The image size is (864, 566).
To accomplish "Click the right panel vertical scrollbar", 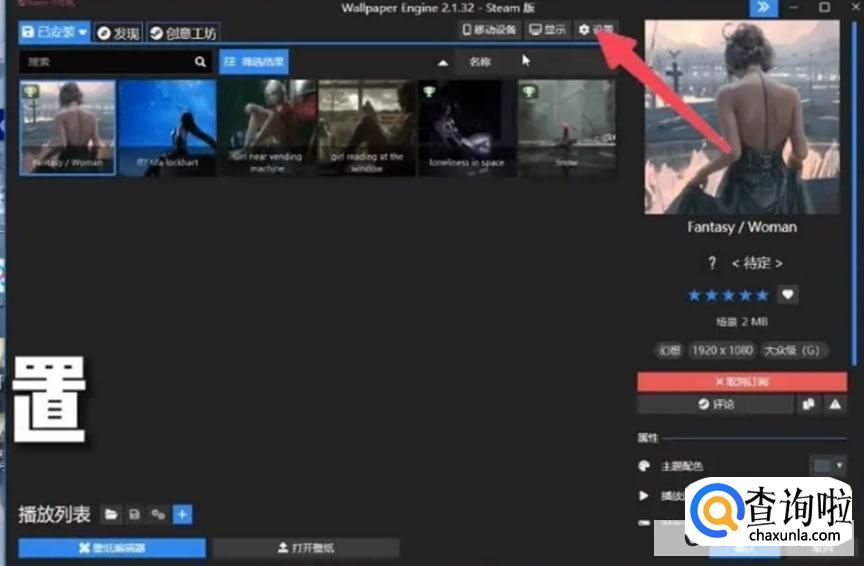I will pos(855,193).
